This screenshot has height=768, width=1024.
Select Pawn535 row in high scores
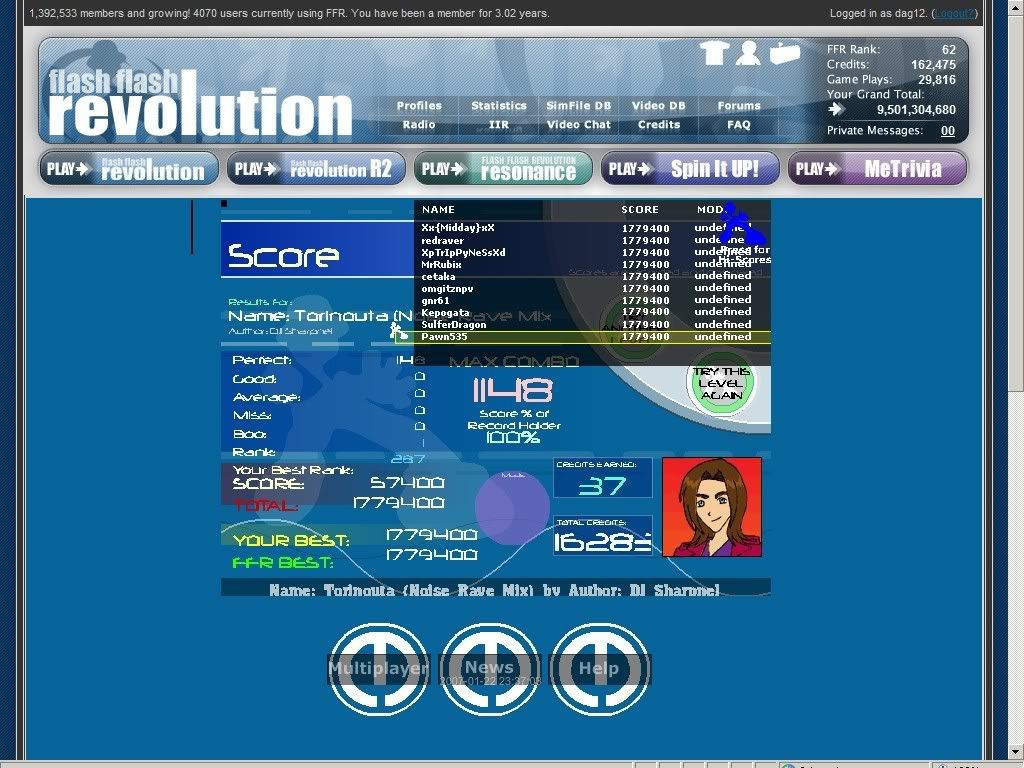[x=592, y=337]
